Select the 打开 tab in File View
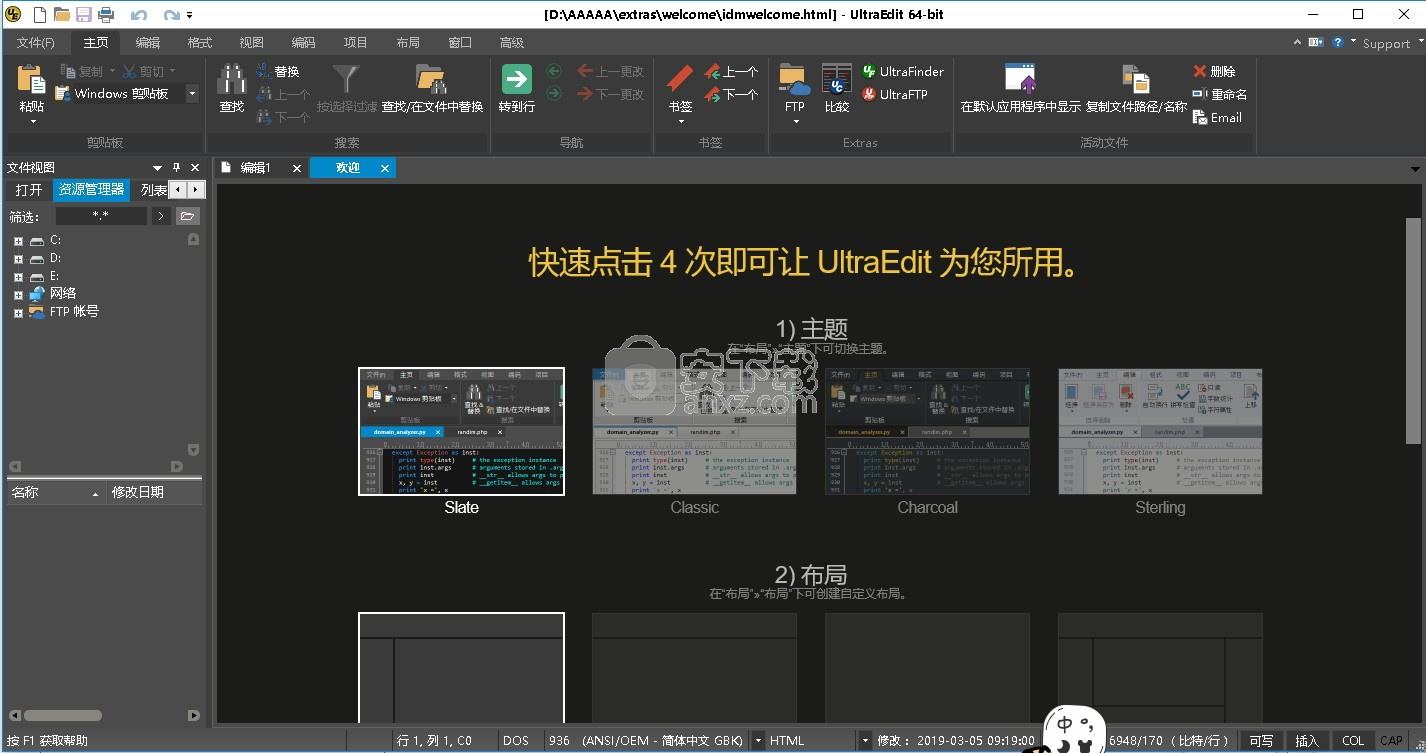1426x753 pixels. coord(29,190)
